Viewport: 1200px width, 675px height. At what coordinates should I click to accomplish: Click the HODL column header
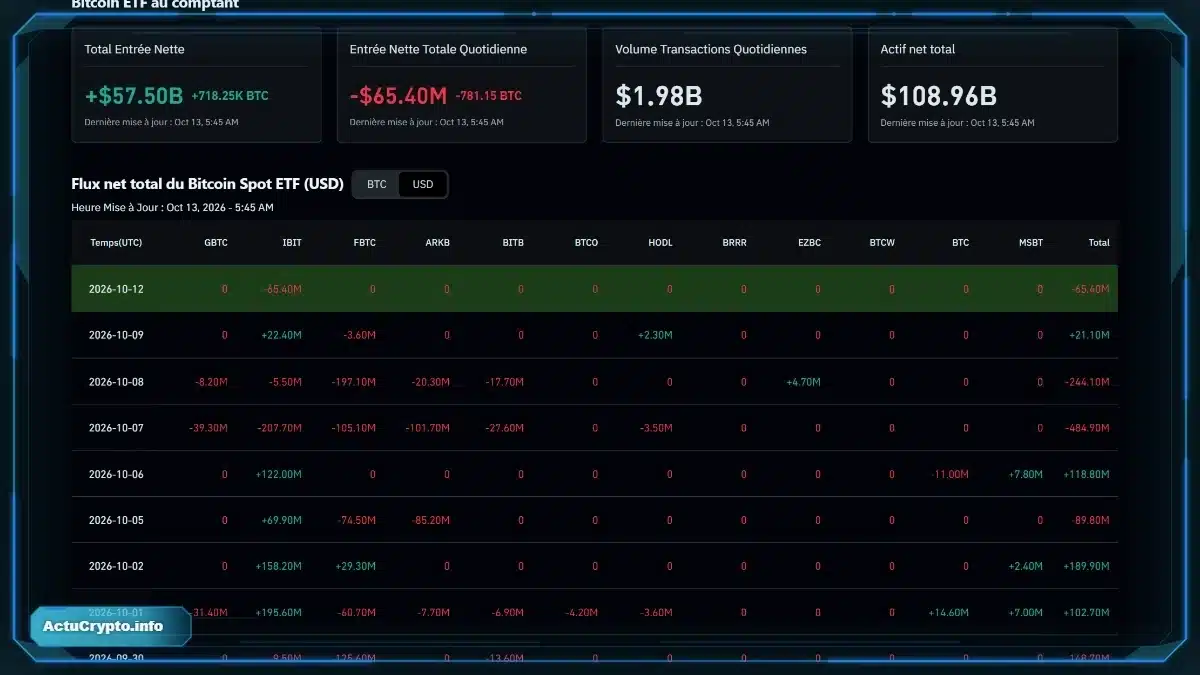click(660, 243)
